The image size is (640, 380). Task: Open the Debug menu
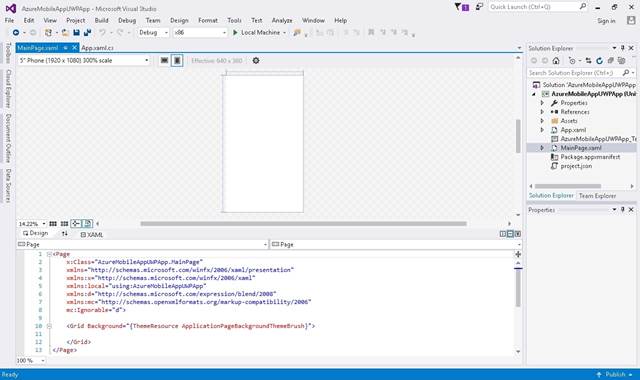[x=127, y=20]
